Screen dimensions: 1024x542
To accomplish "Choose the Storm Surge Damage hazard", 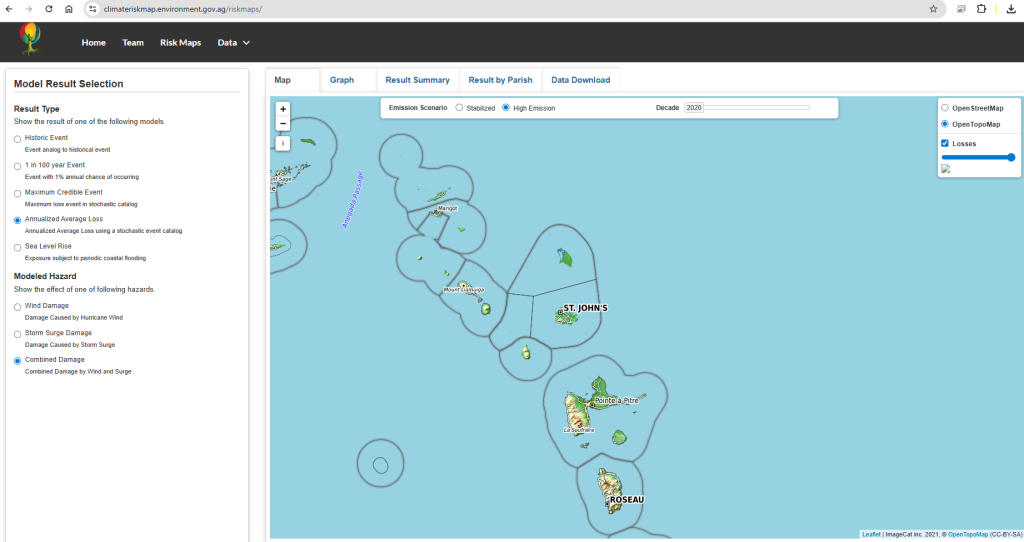I will pyautogui.click(x=17, y=333).
